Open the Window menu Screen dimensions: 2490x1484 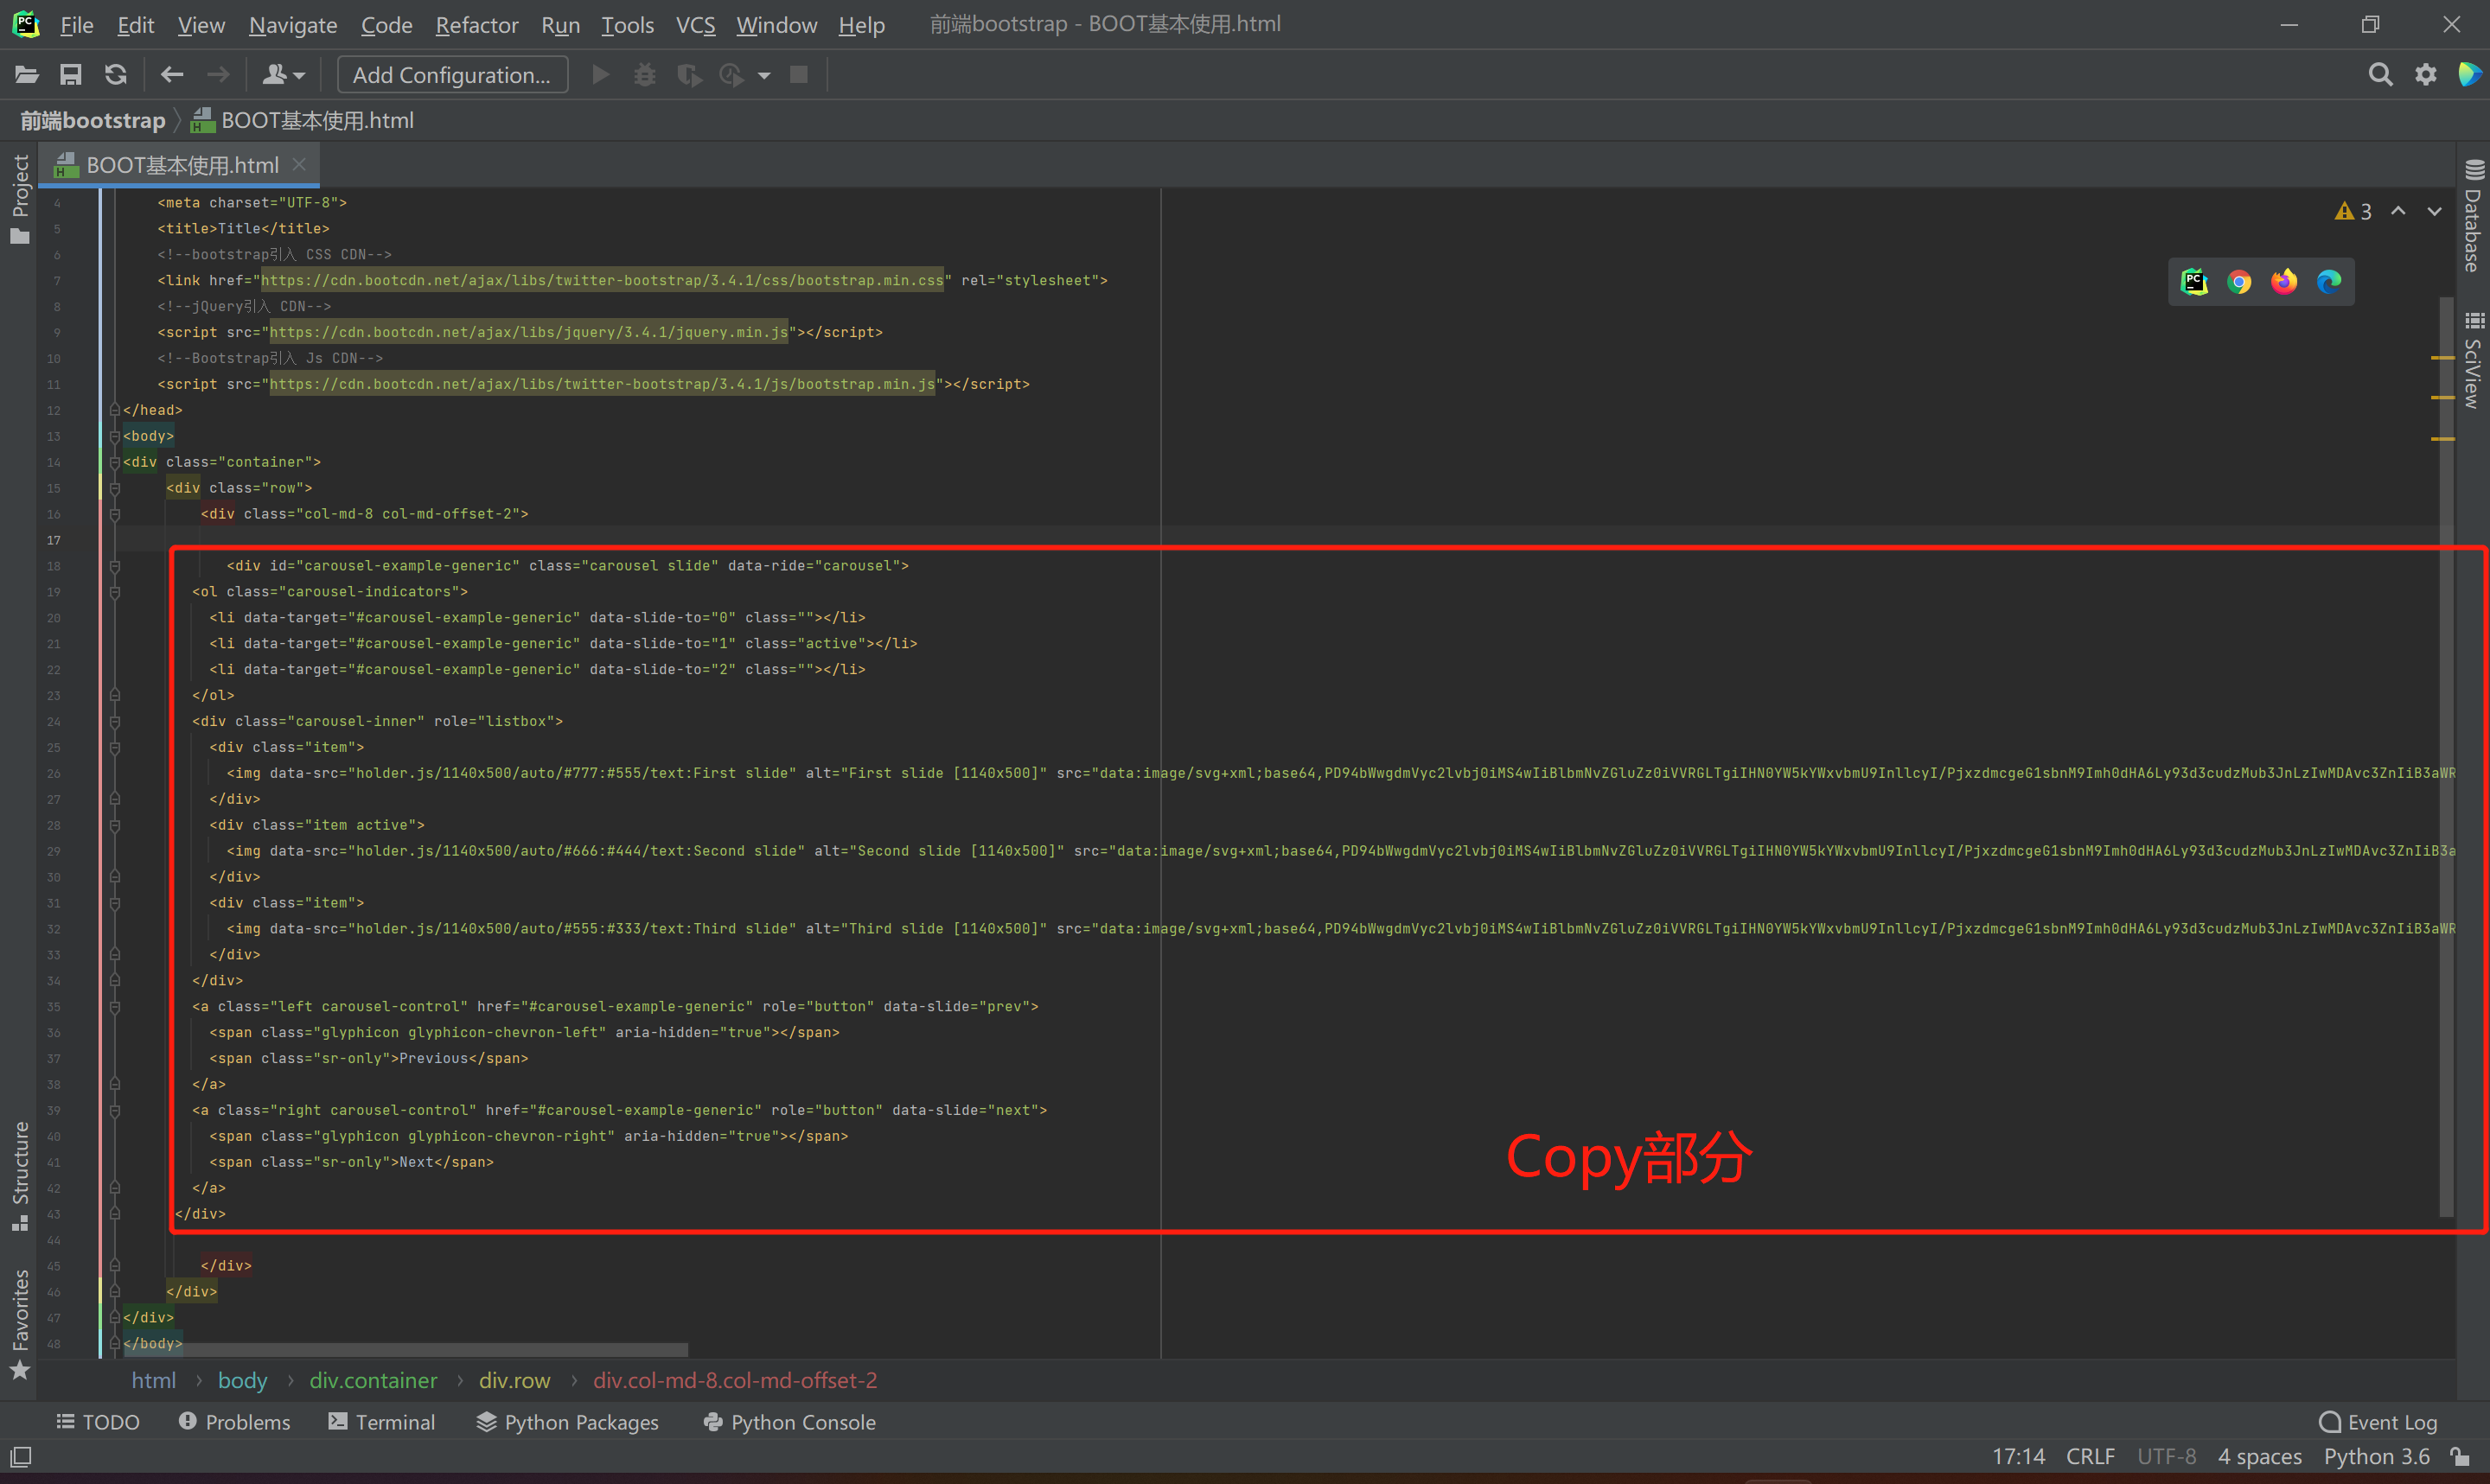pyautogui.click(x=776, y=25)
